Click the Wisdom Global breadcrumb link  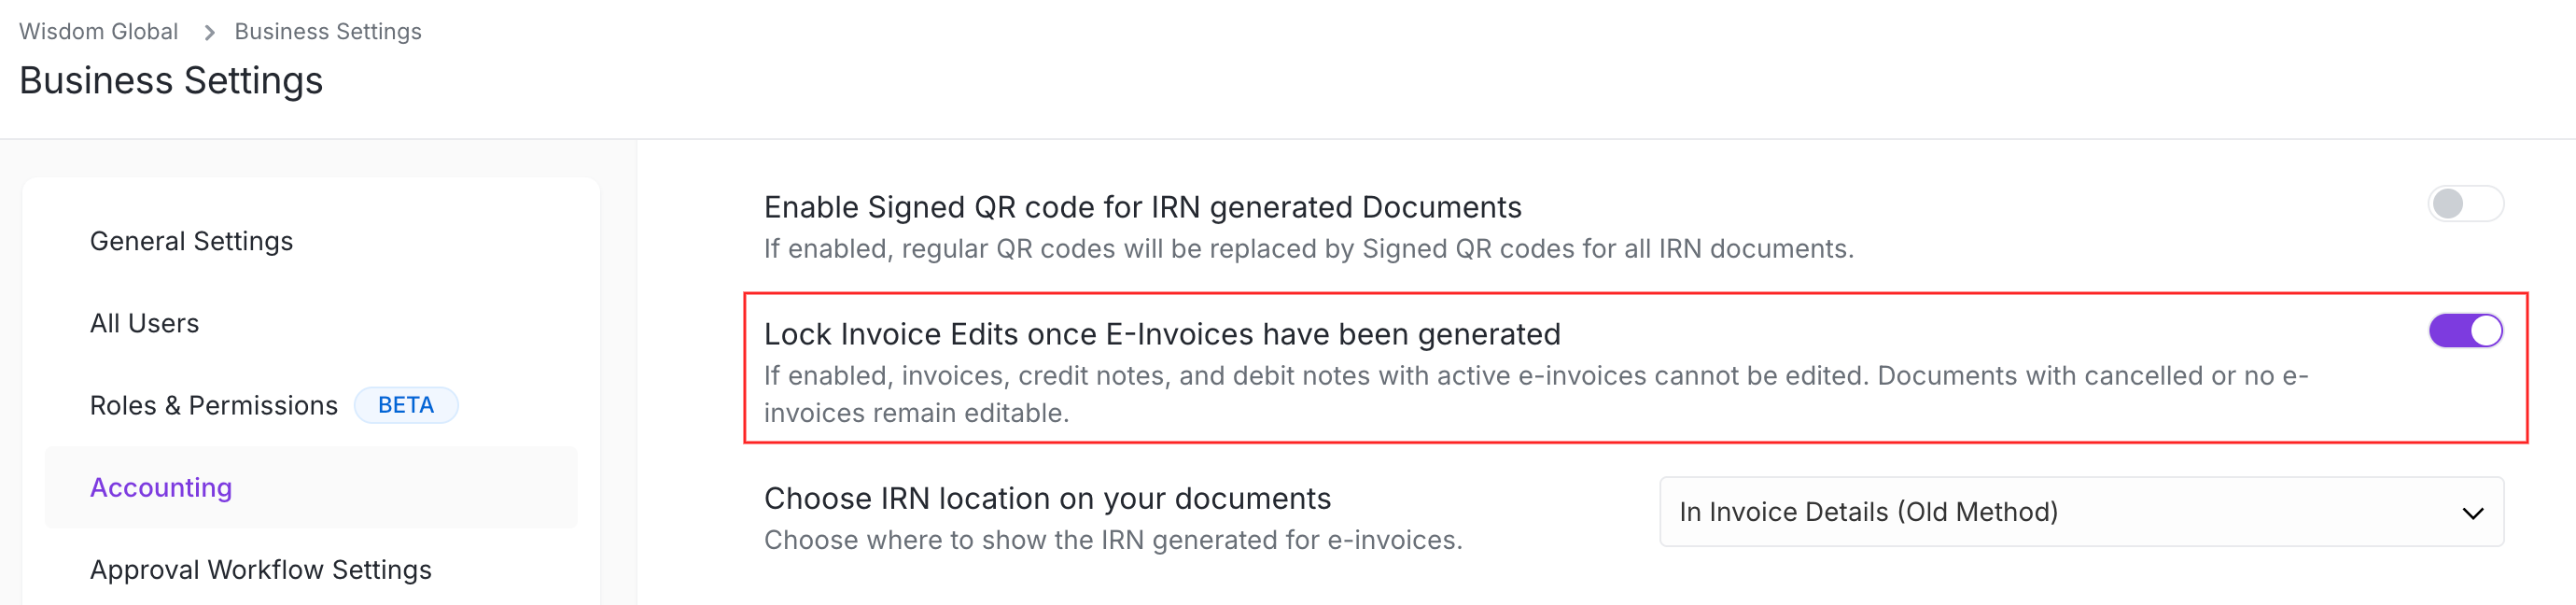pos(98,32)
